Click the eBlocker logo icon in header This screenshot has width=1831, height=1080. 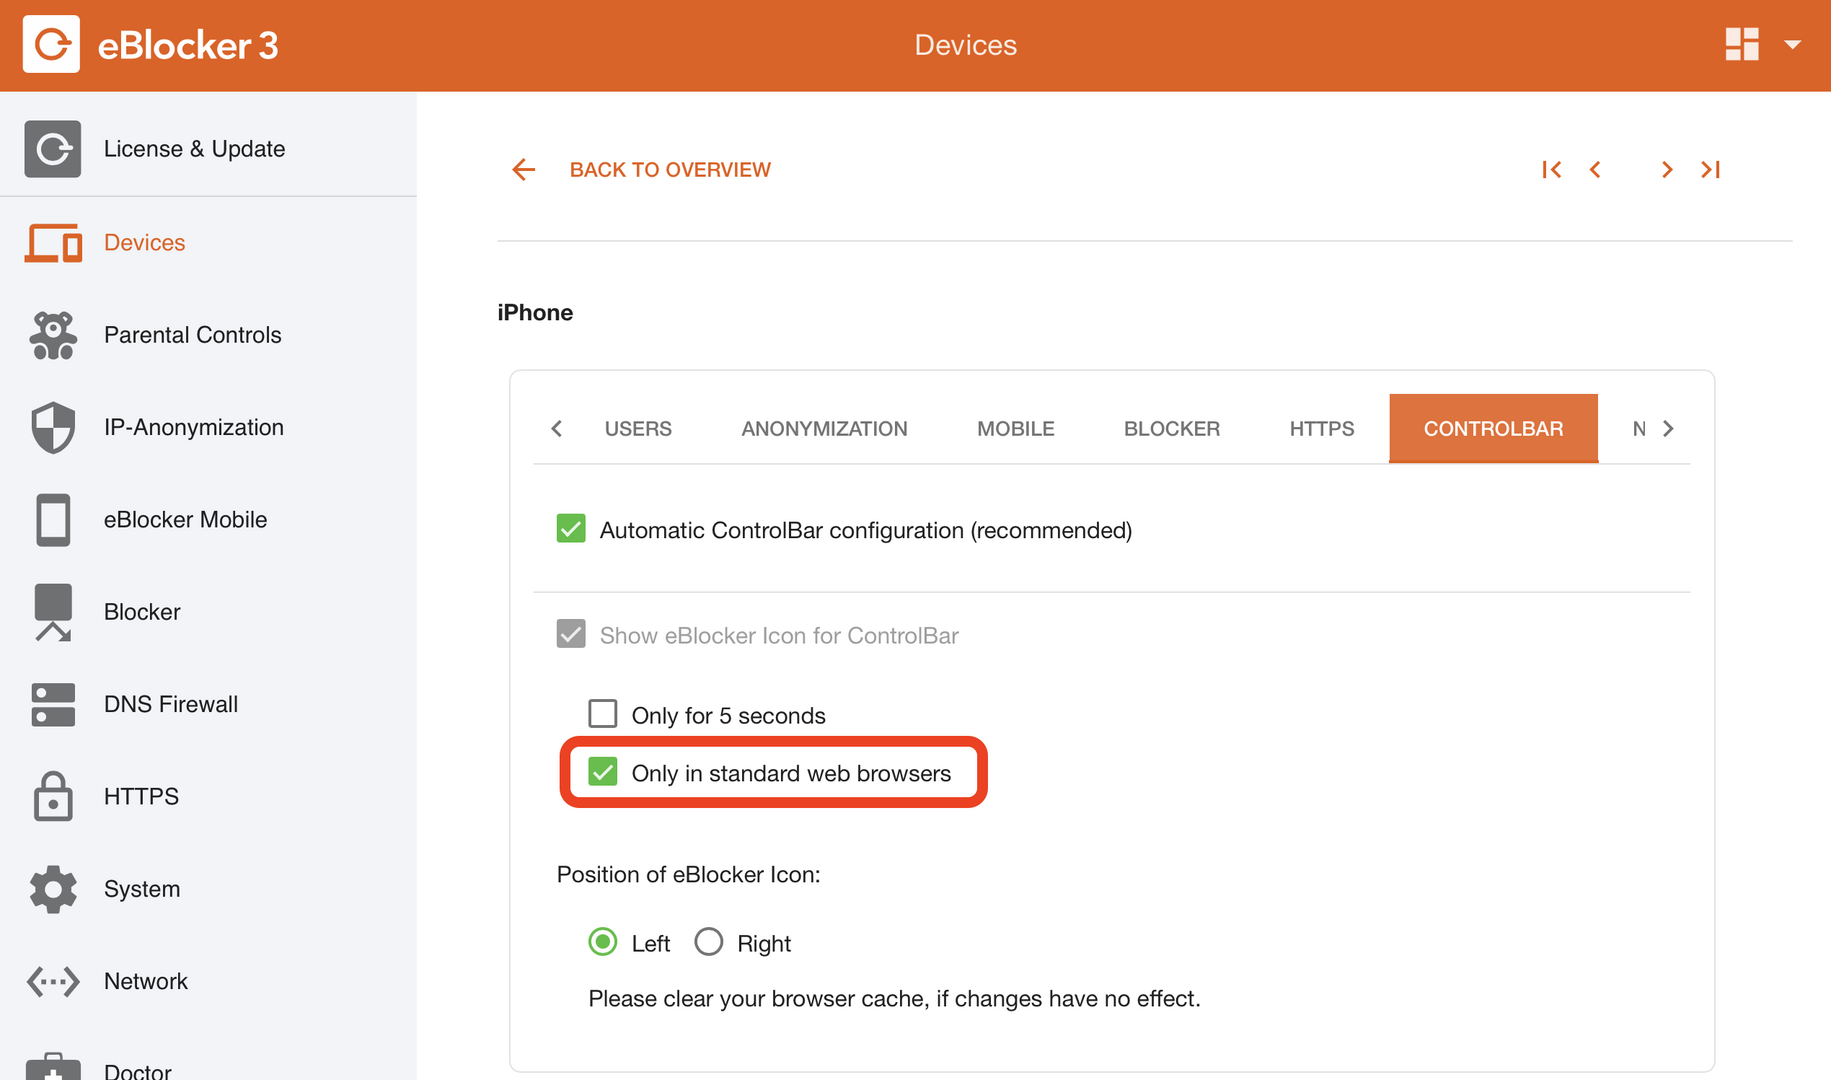(51, 44)
